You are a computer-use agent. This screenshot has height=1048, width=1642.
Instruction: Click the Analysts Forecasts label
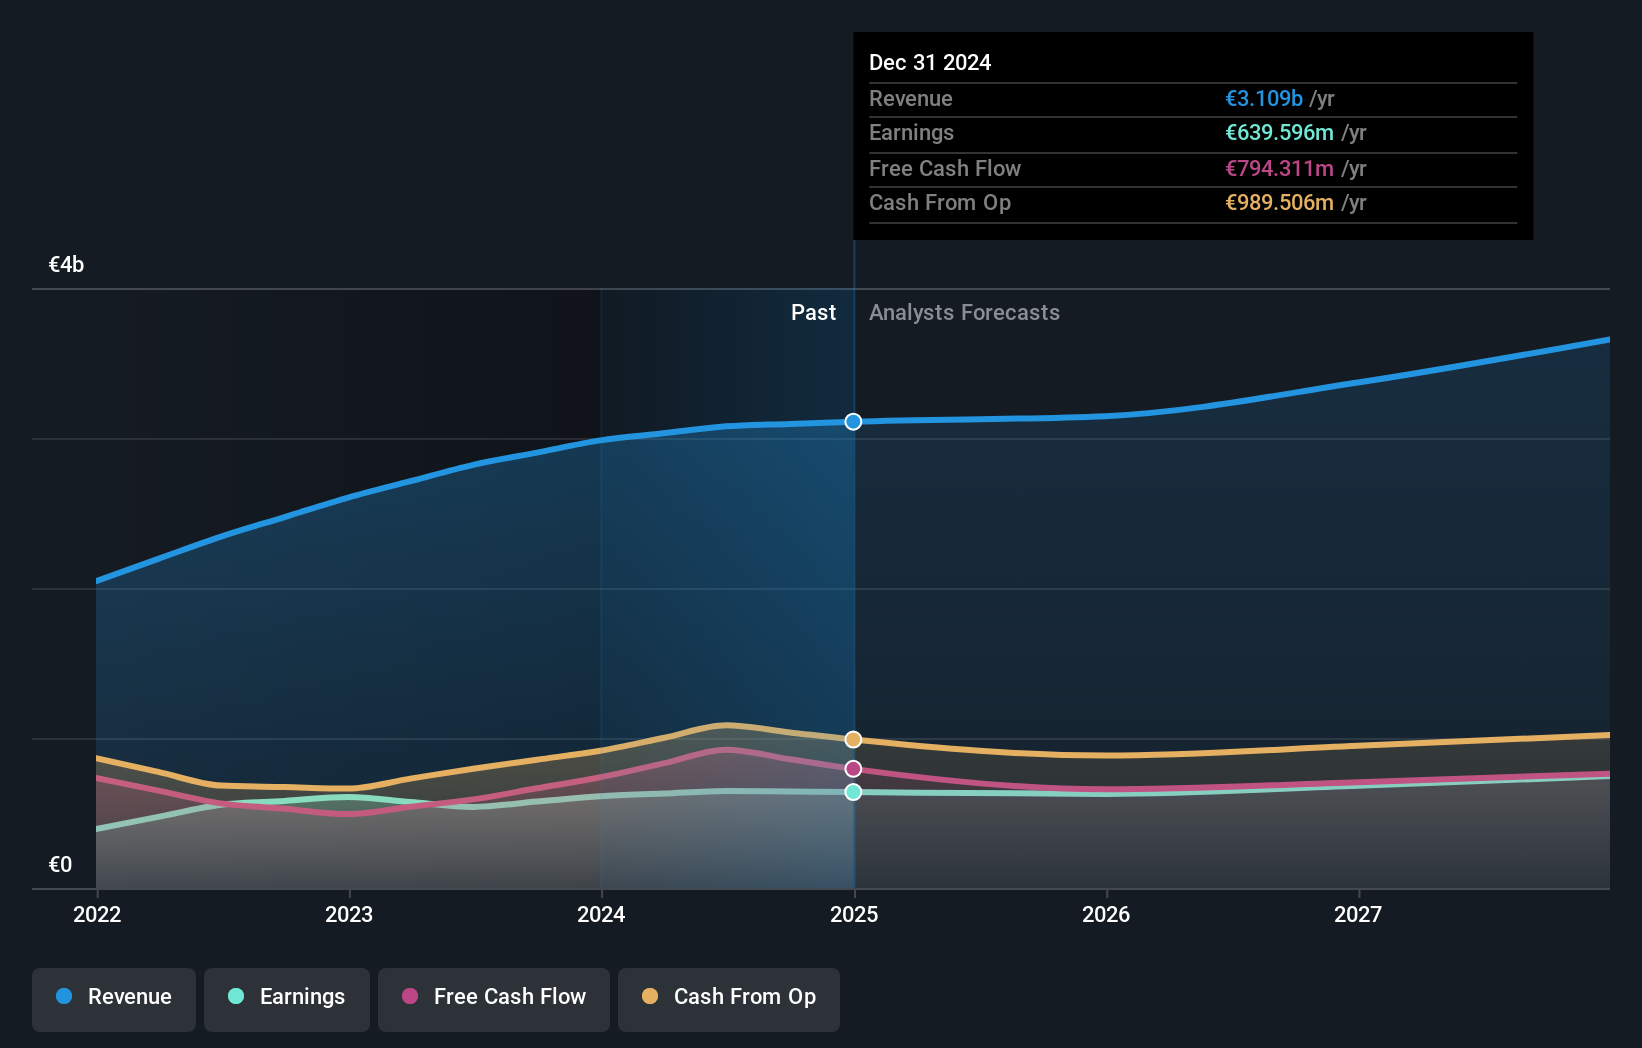point(964,313)
